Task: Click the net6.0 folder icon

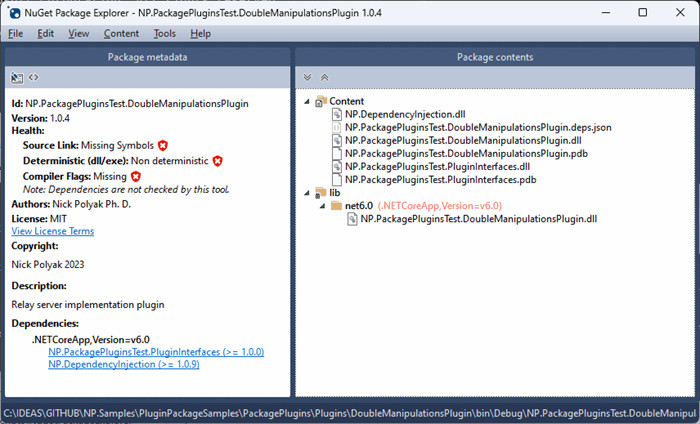Action: coord(336,206)
